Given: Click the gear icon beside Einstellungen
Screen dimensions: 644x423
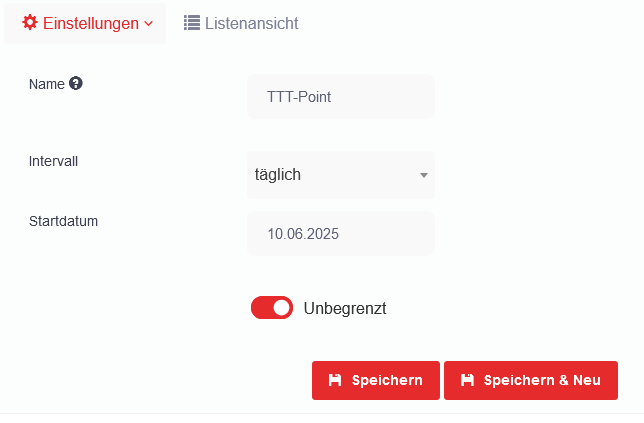Looking at the screenshot, I should [x=30, y=23].
